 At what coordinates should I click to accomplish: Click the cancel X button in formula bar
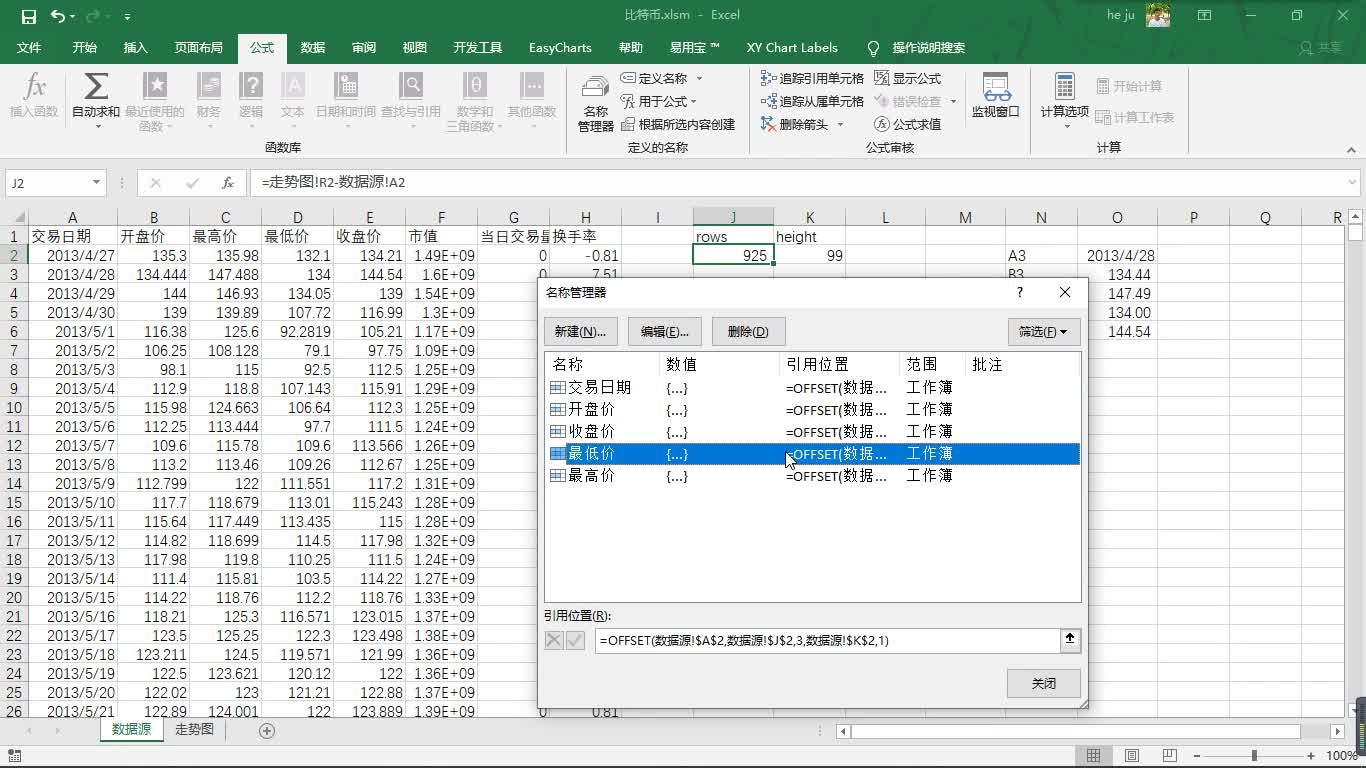tap(155, 183)
